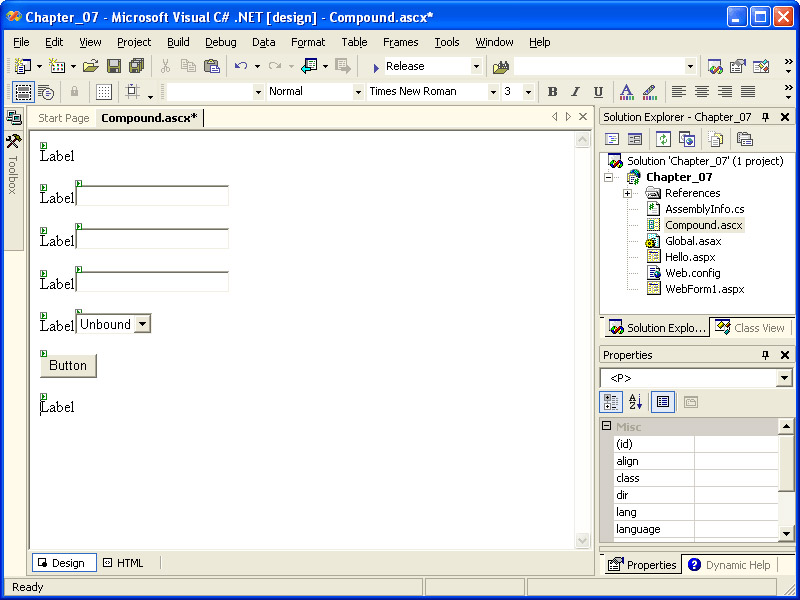Click the Open File folder icon
This screenshot has width=800, height=600.
(x=90, y=66)
